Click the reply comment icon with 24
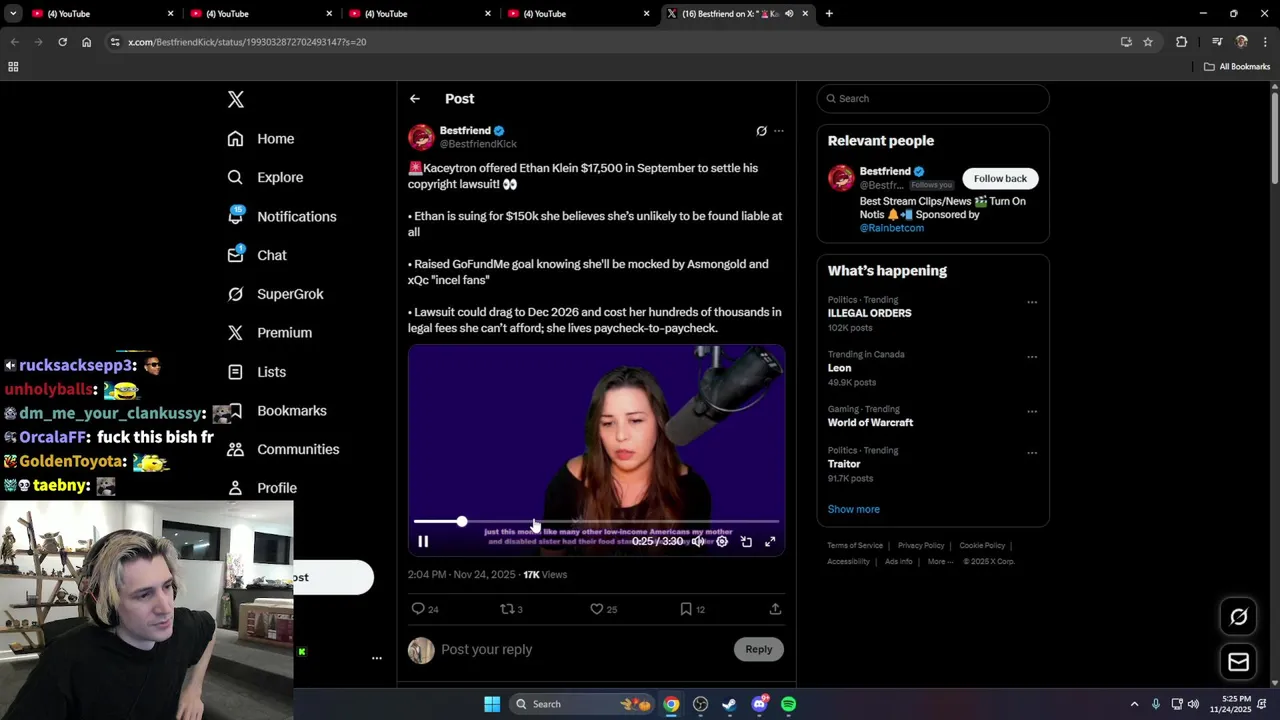 pyautogui.click(x=425, y=609)
